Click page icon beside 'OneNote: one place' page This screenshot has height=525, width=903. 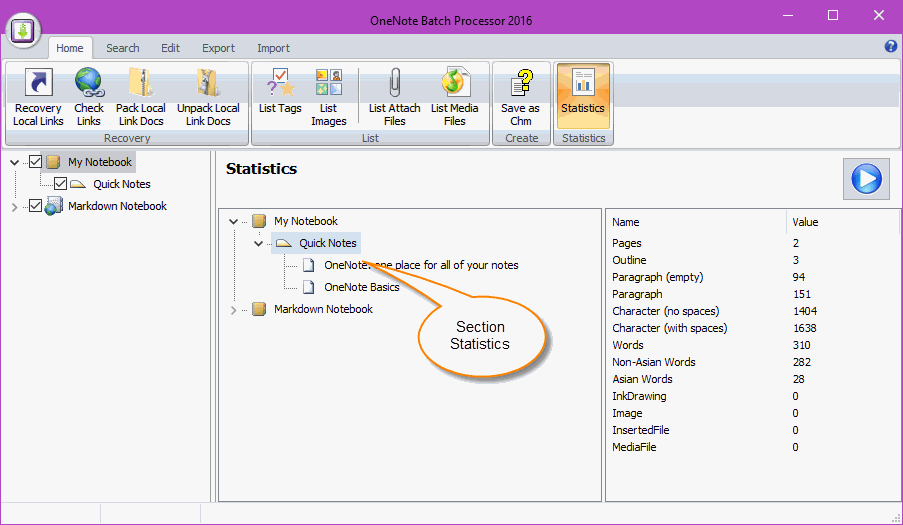309,265
